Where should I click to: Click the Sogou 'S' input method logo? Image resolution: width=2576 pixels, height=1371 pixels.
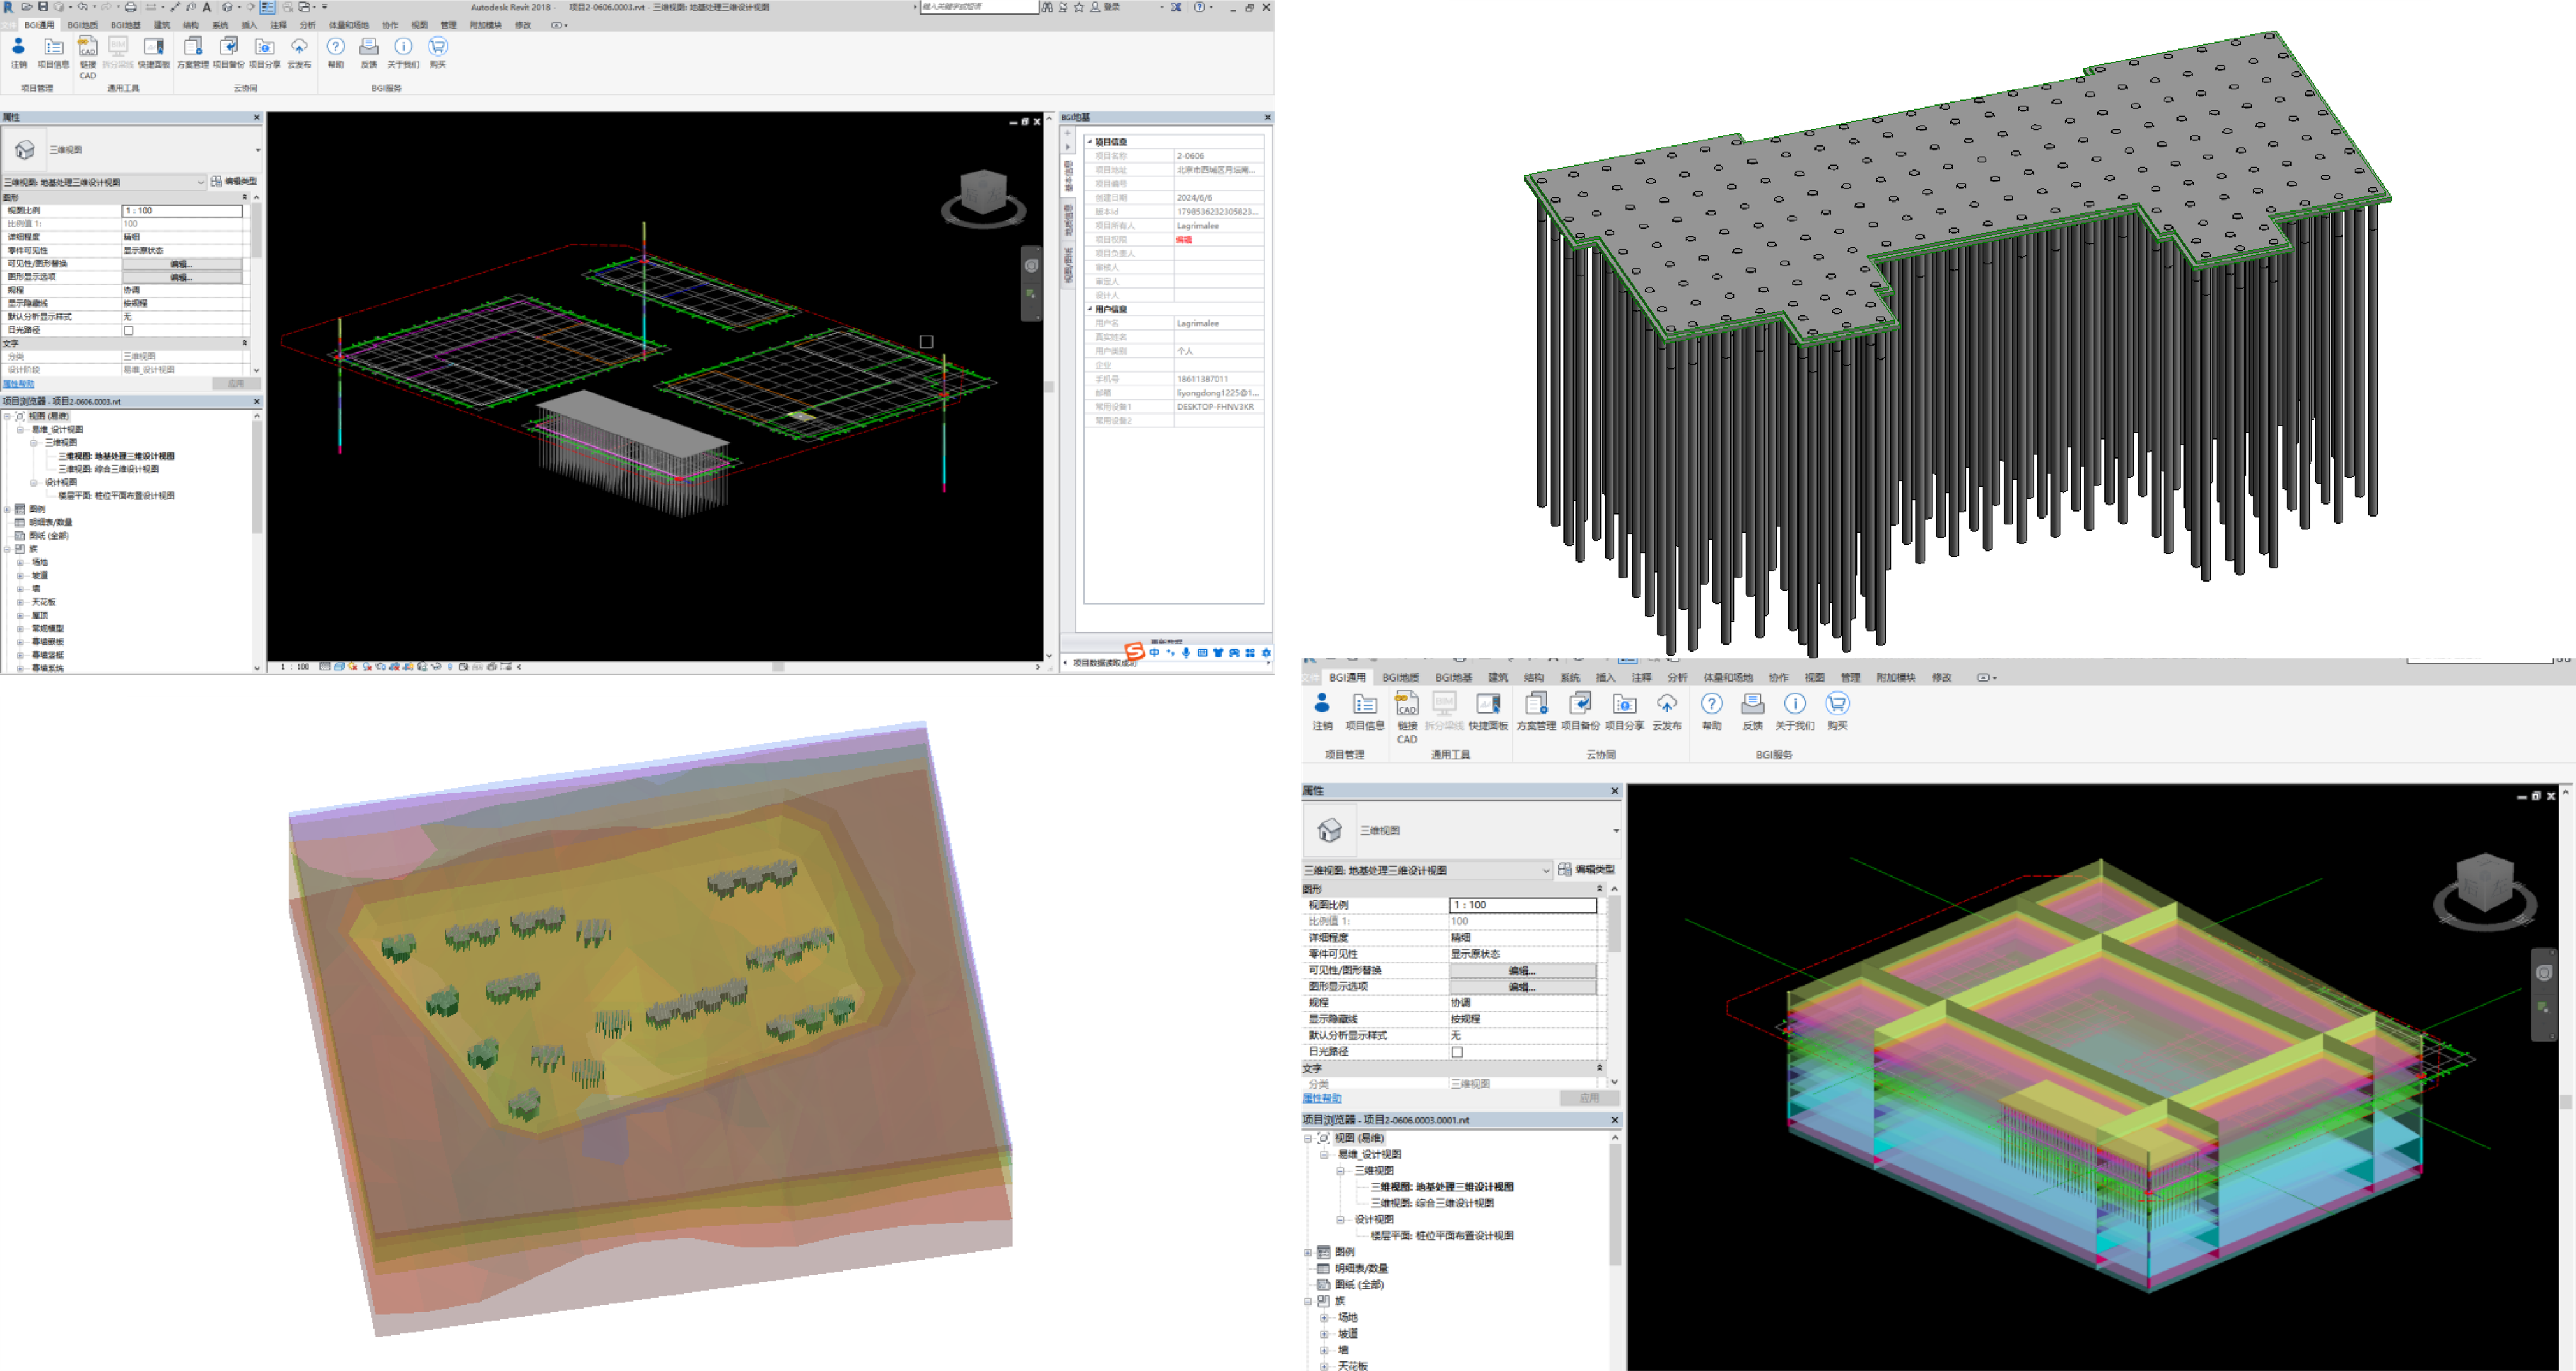click(x=1134, y=652)
